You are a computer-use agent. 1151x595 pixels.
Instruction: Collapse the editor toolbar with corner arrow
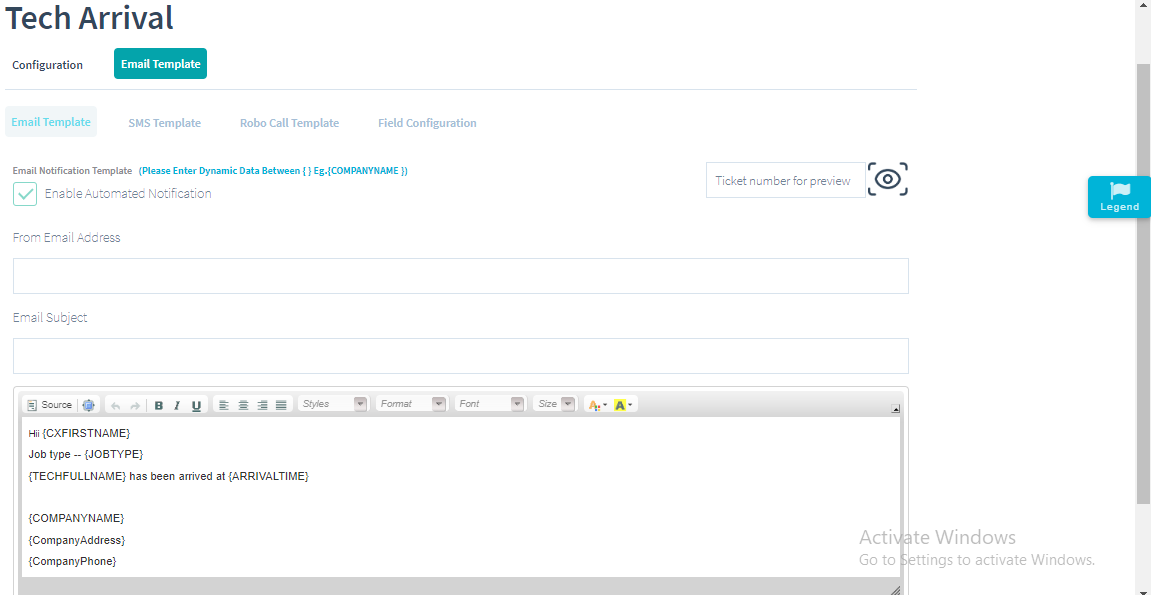895,409
